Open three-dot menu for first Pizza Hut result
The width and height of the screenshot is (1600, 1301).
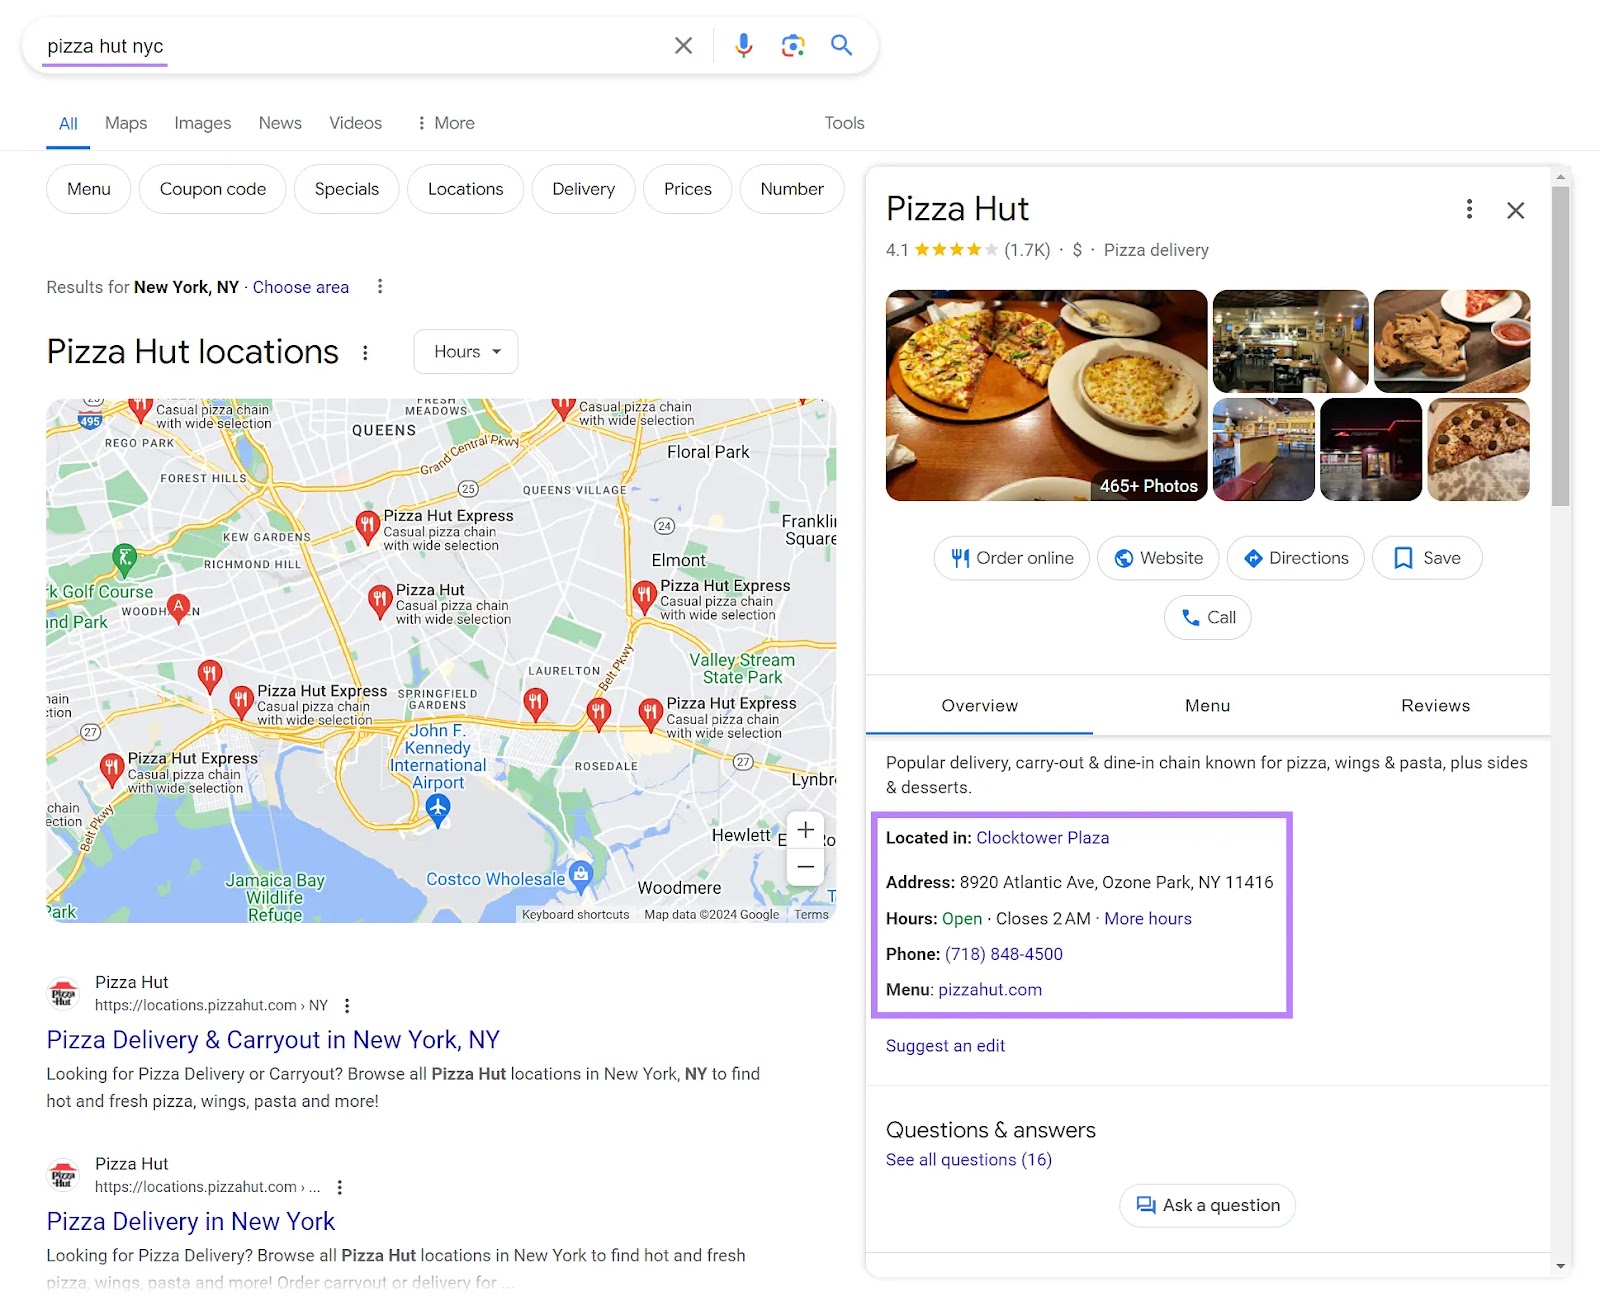[347, 1006]
